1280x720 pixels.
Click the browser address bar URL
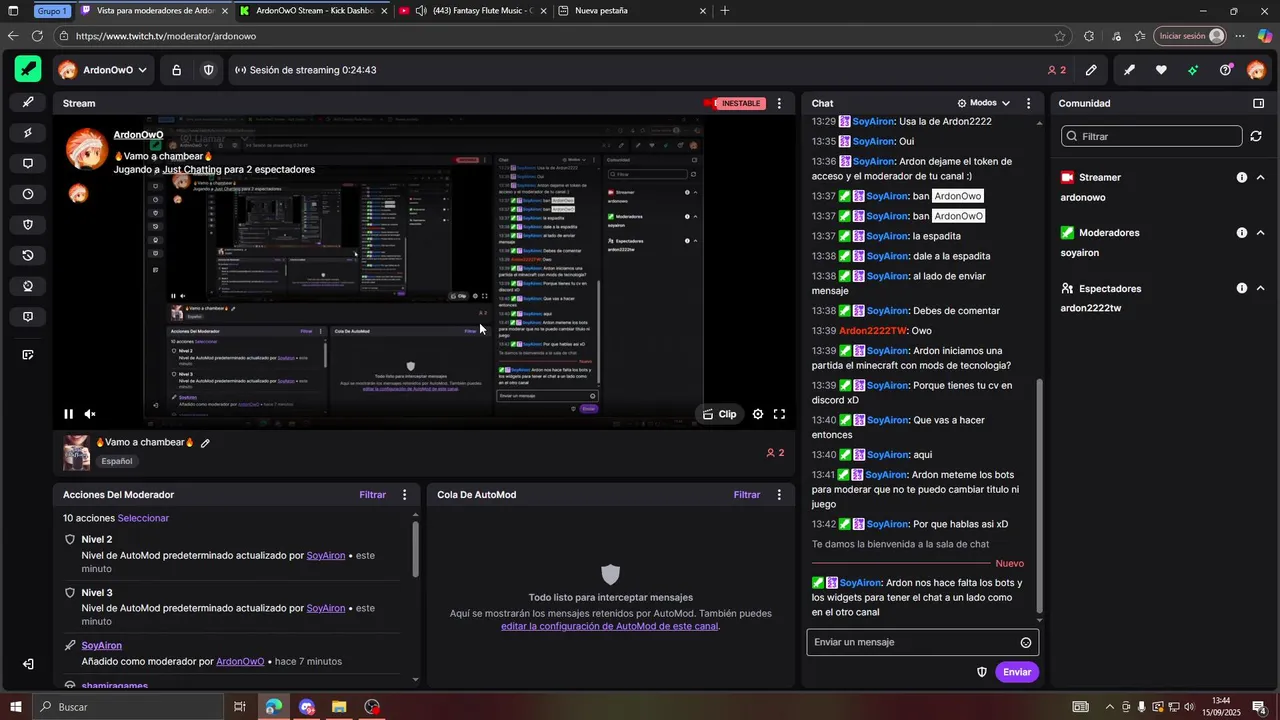pyautogui.click(x=166, y=36)
